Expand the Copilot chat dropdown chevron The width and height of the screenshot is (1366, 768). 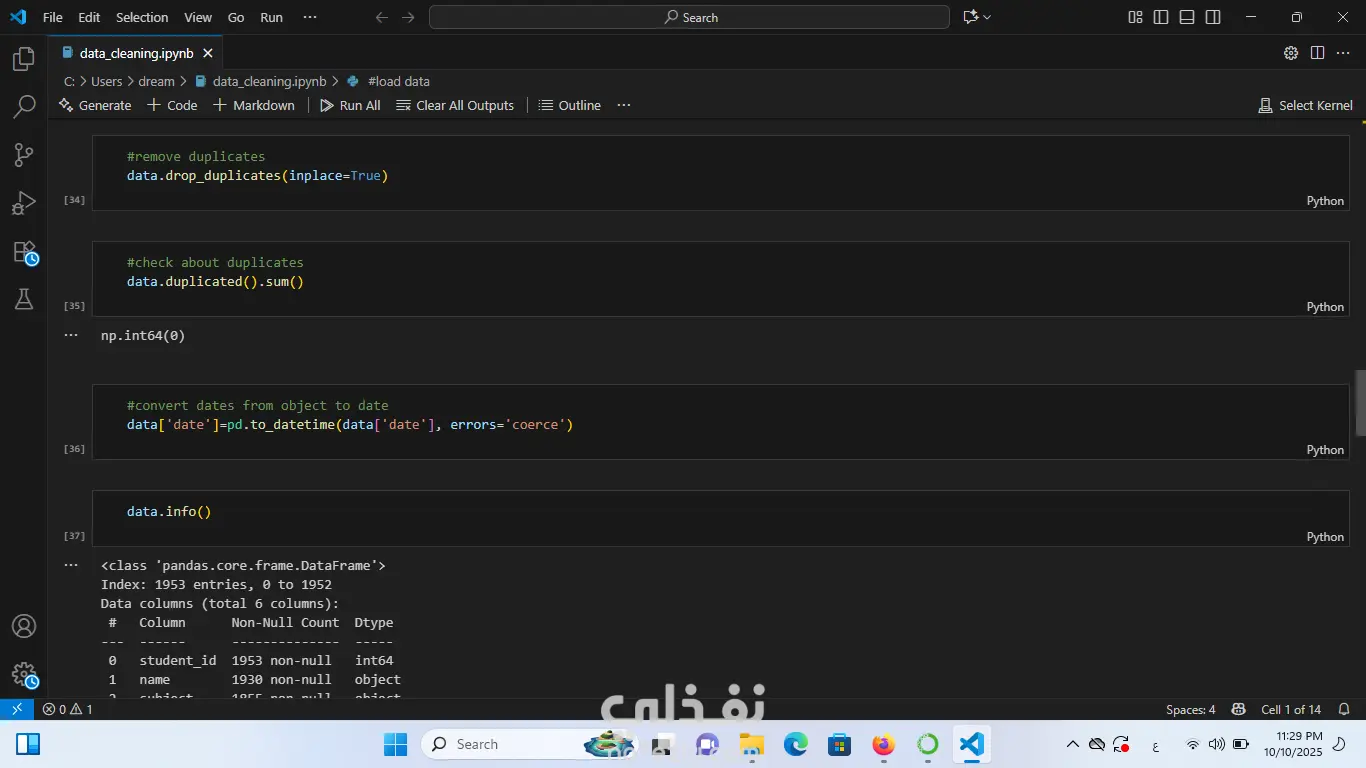[x=987, y=17]
